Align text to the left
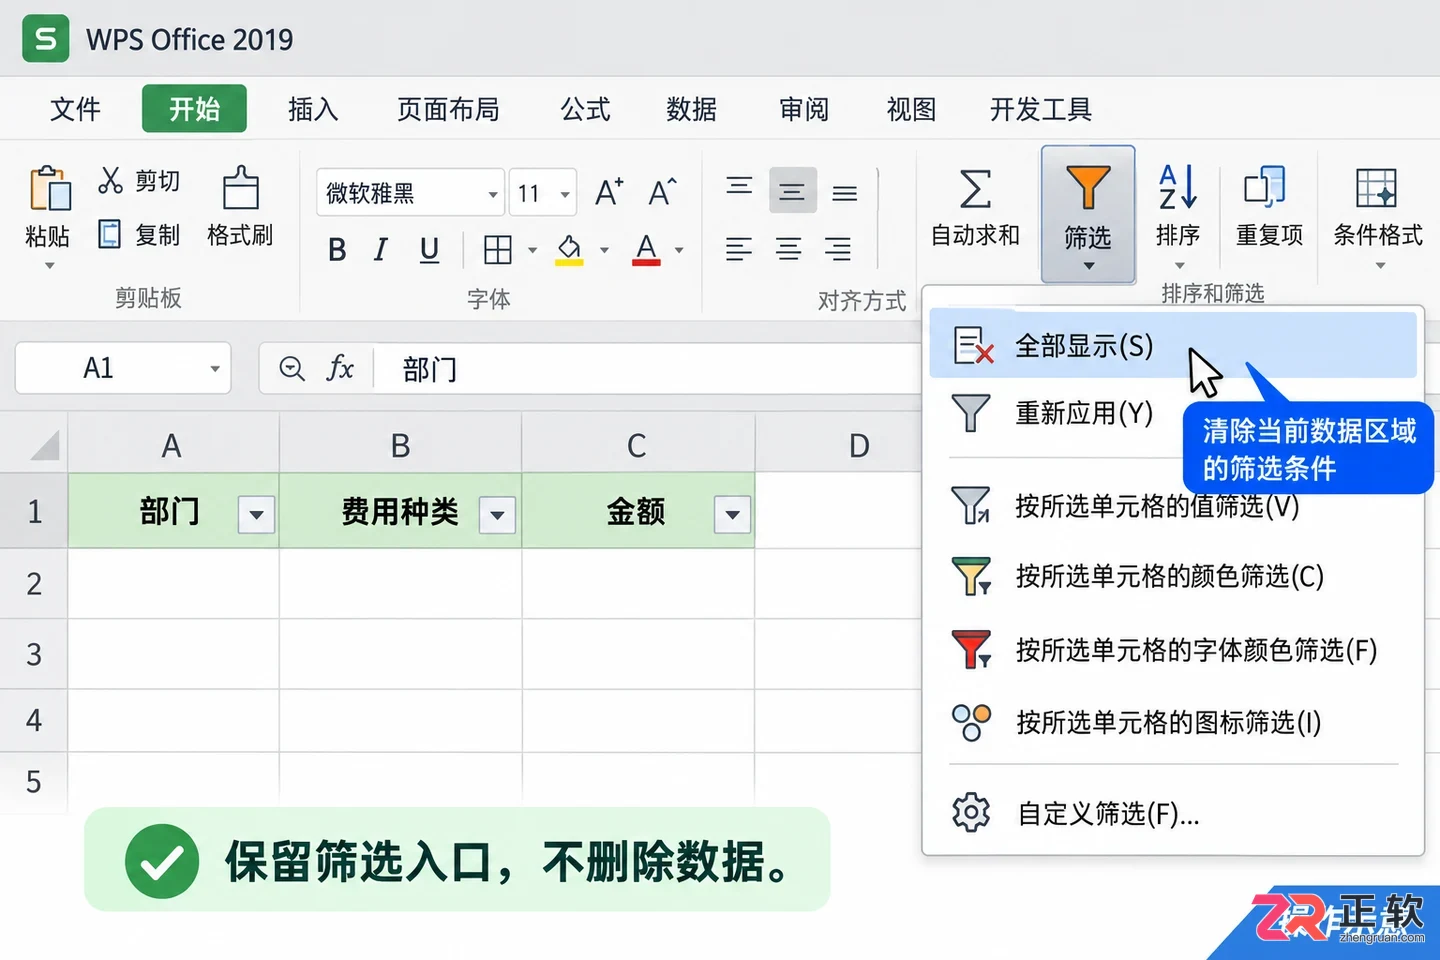This screenshot has height=960, width=1440. click(x=739, y=249)
